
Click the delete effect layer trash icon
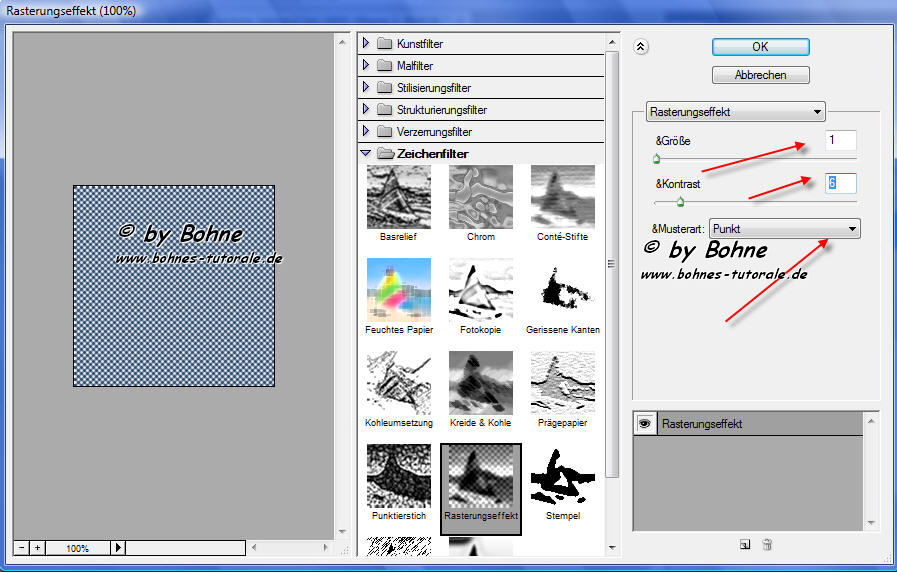click(x=767, y=545)
